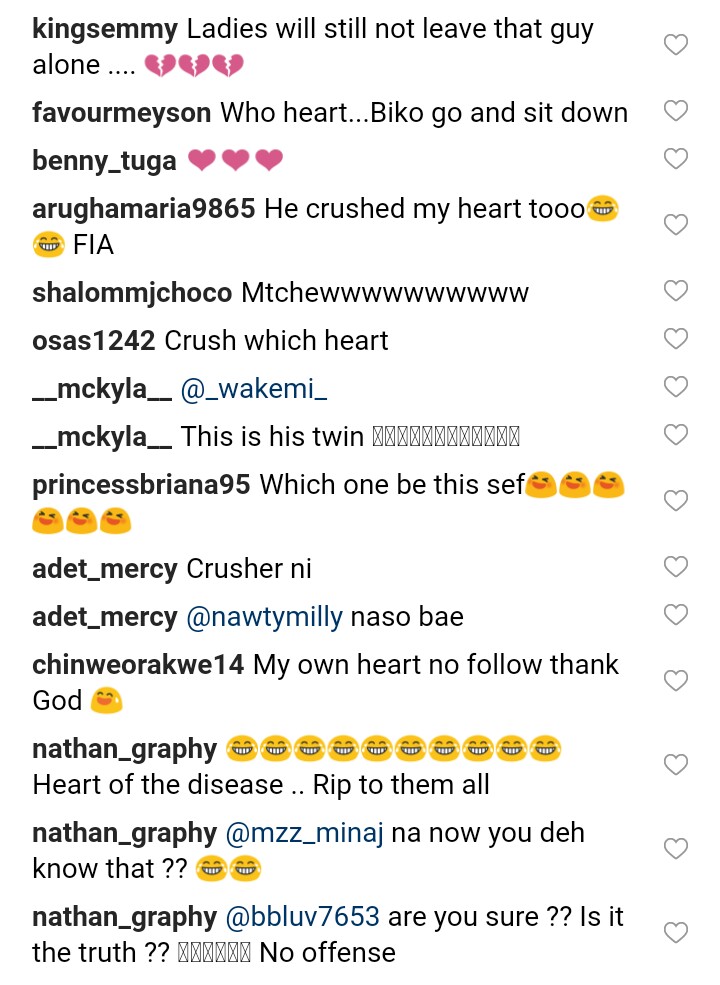The image size is (720, 985).
Task: View princessbriana95's profile
Action: (142, 485)
